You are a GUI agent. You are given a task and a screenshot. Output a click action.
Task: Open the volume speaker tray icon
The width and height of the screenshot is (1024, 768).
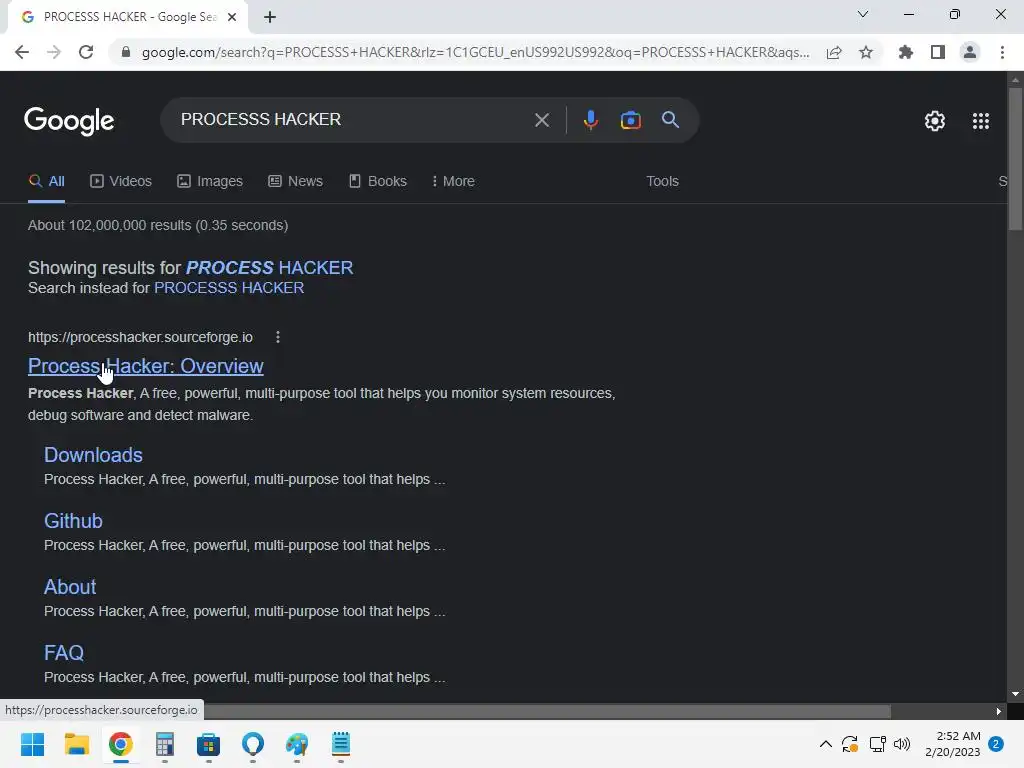[x=902, y=744]
